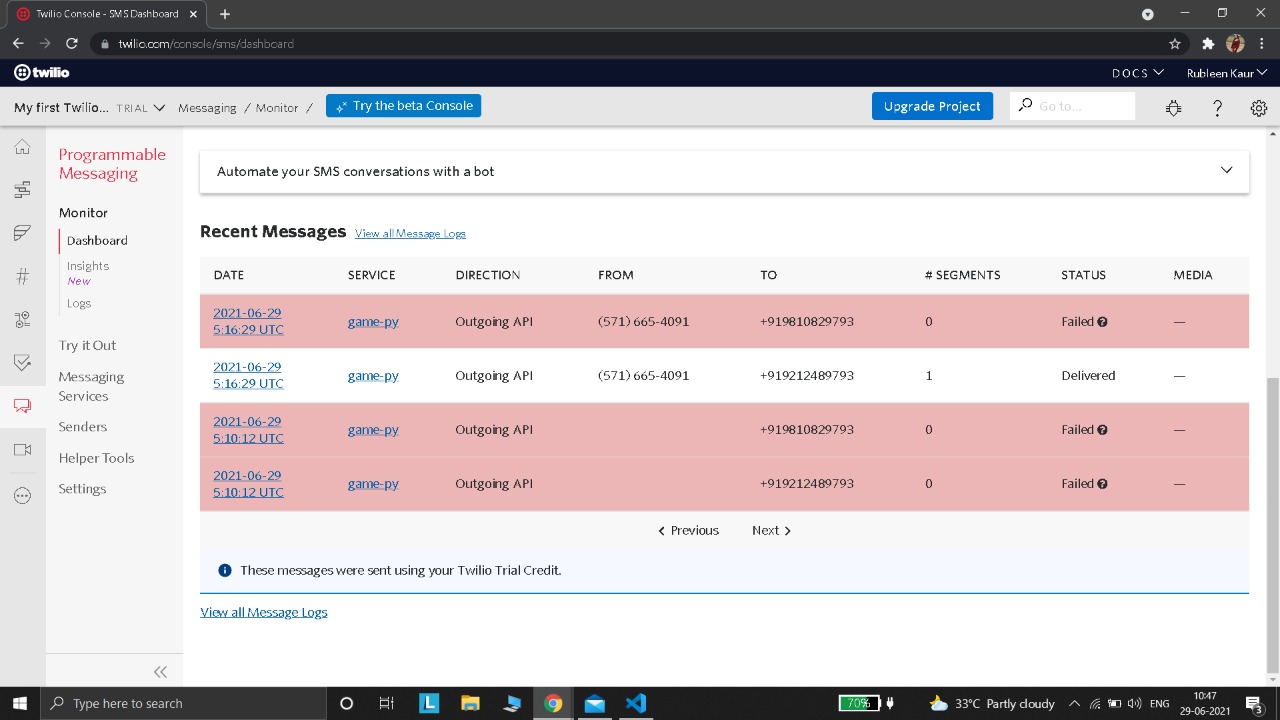The width and height of the screenshot is (1280, 720).
Task: Click the Twilio logo
Action: (x=42, y=72)
